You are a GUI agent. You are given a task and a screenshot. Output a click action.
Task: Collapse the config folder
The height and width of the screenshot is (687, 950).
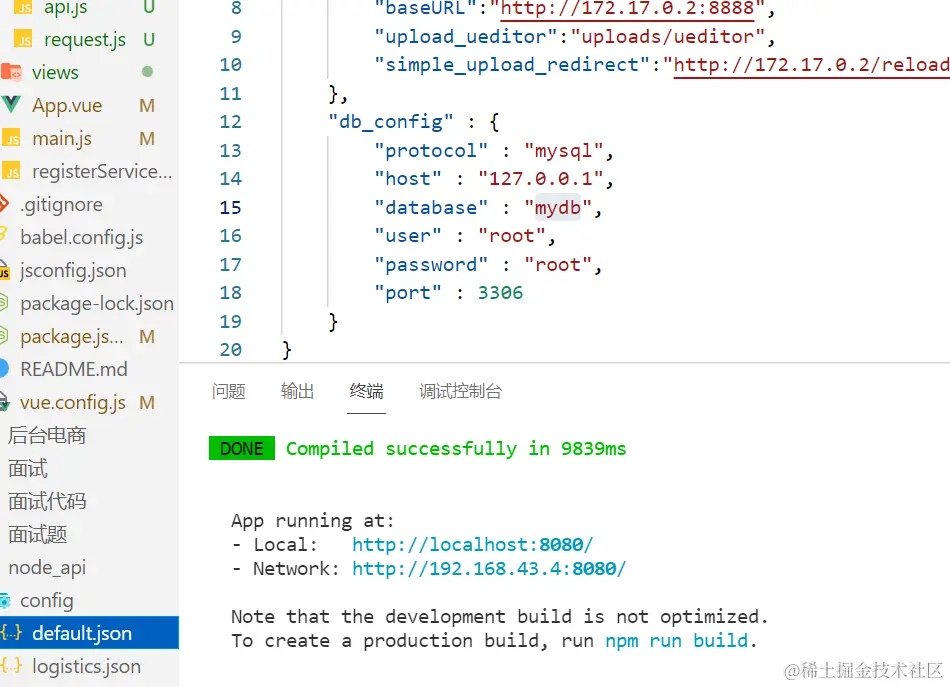pyautogui.click(x=46, y=600)
